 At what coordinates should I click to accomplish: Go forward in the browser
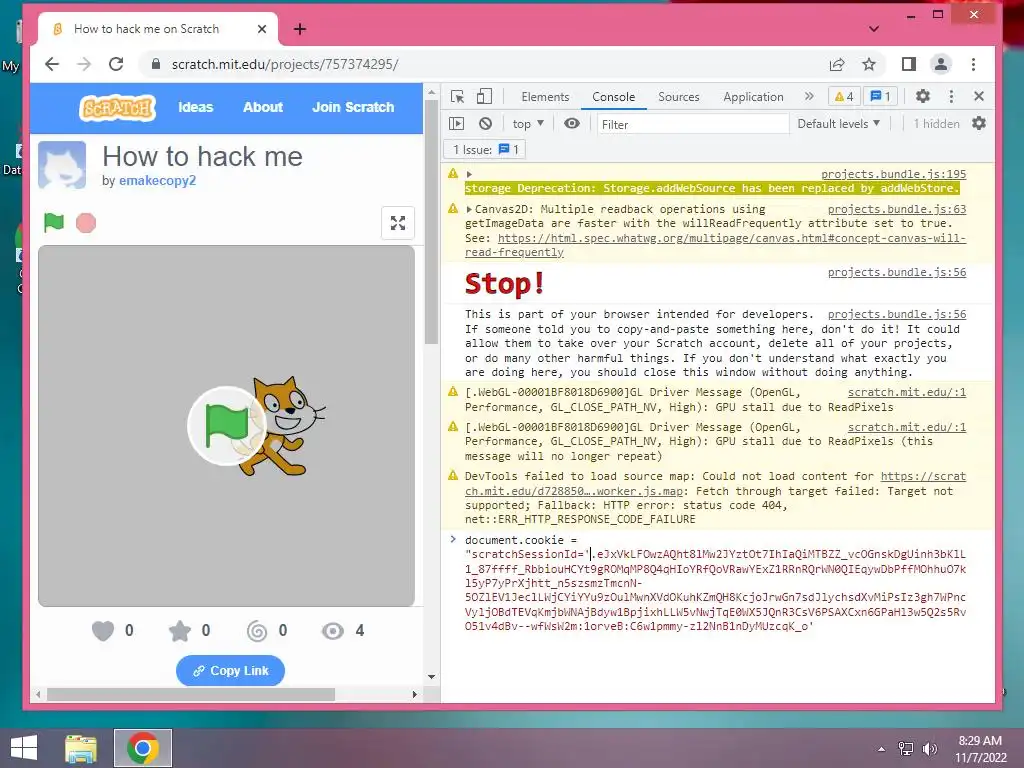pyautogui.click(x=84, y=64)
